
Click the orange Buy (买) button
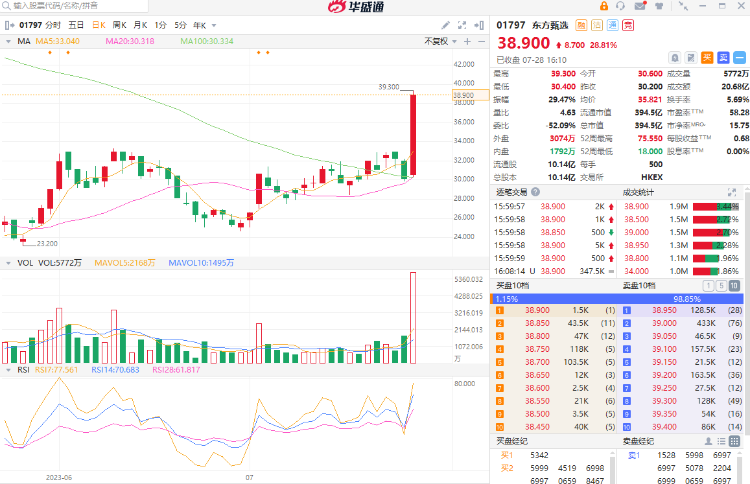pos(707,58)
